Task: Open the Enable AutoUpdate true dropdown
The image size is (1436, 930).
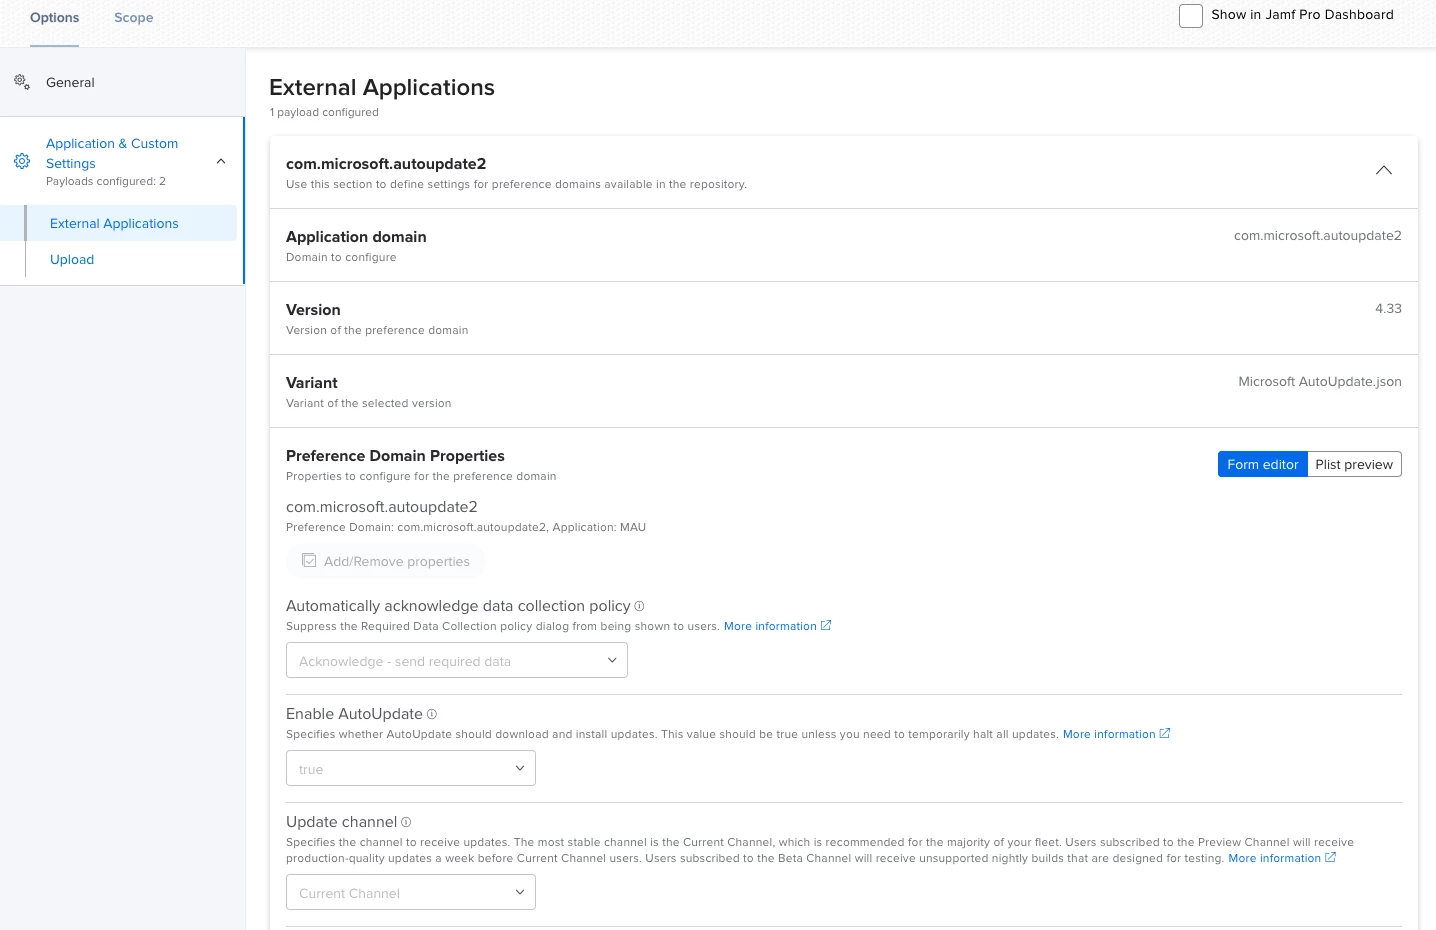Action: click(x=411, y=768)
